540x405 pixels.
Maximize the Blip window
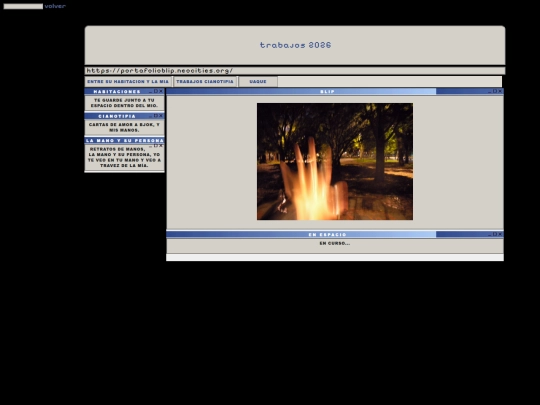(495, 91)
